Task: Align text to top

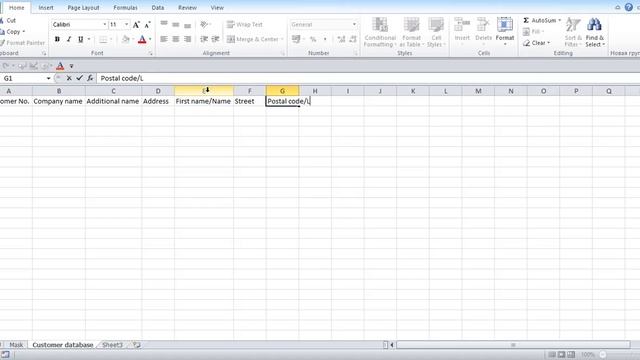Action: click(164, 24)
